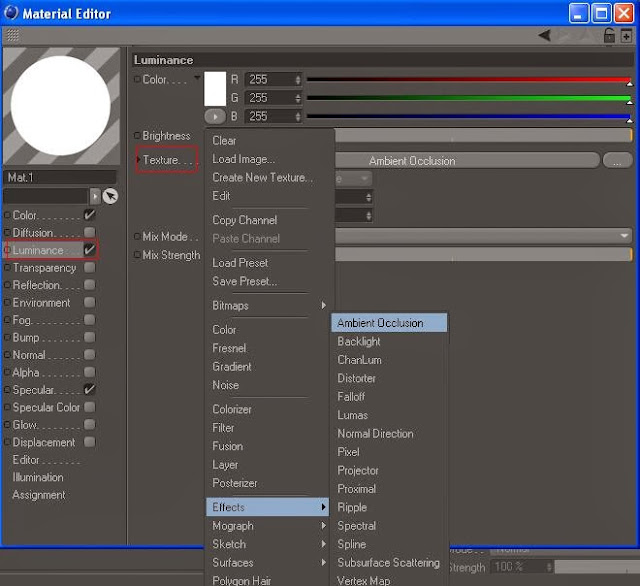
Task: Select Save Preset... menu entry
Action: [x=244, y=281]
